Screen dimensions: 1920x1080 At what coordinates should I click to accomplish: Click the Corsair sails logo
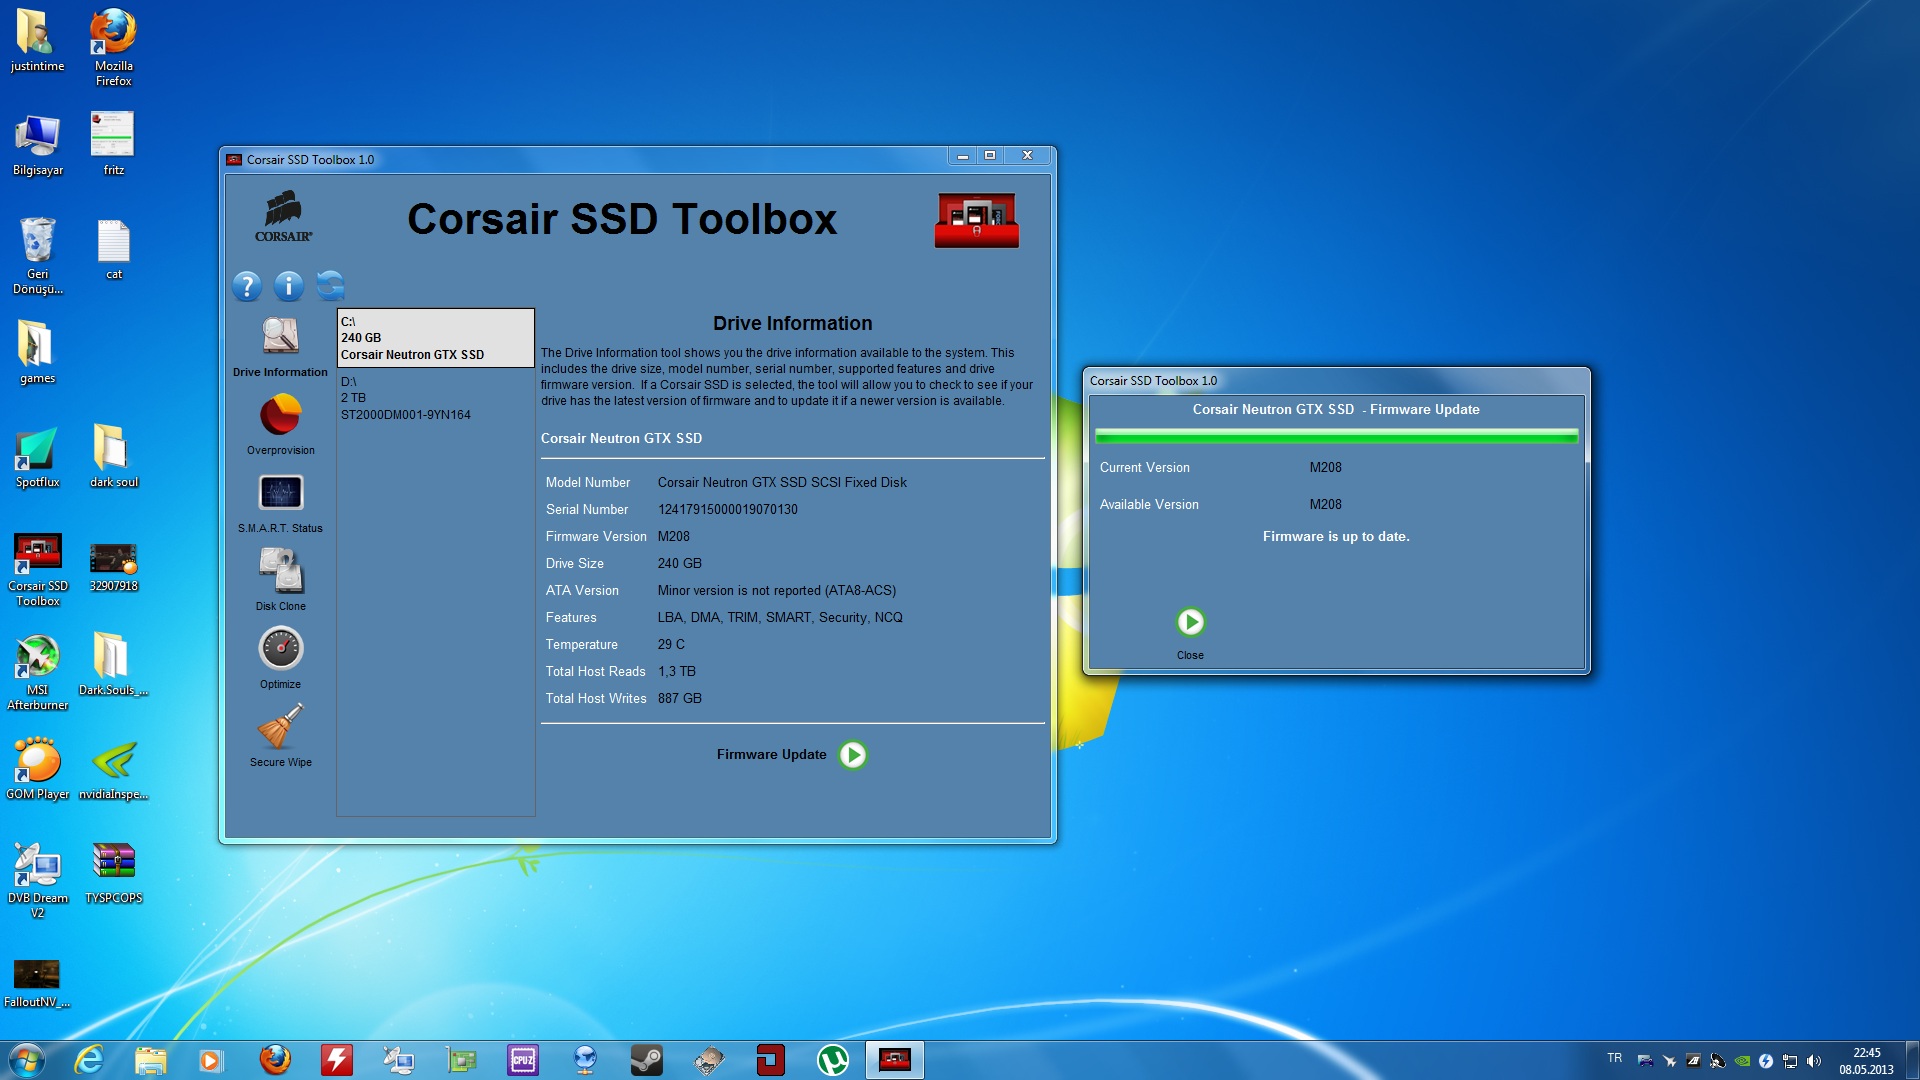(x=283, y=218)
